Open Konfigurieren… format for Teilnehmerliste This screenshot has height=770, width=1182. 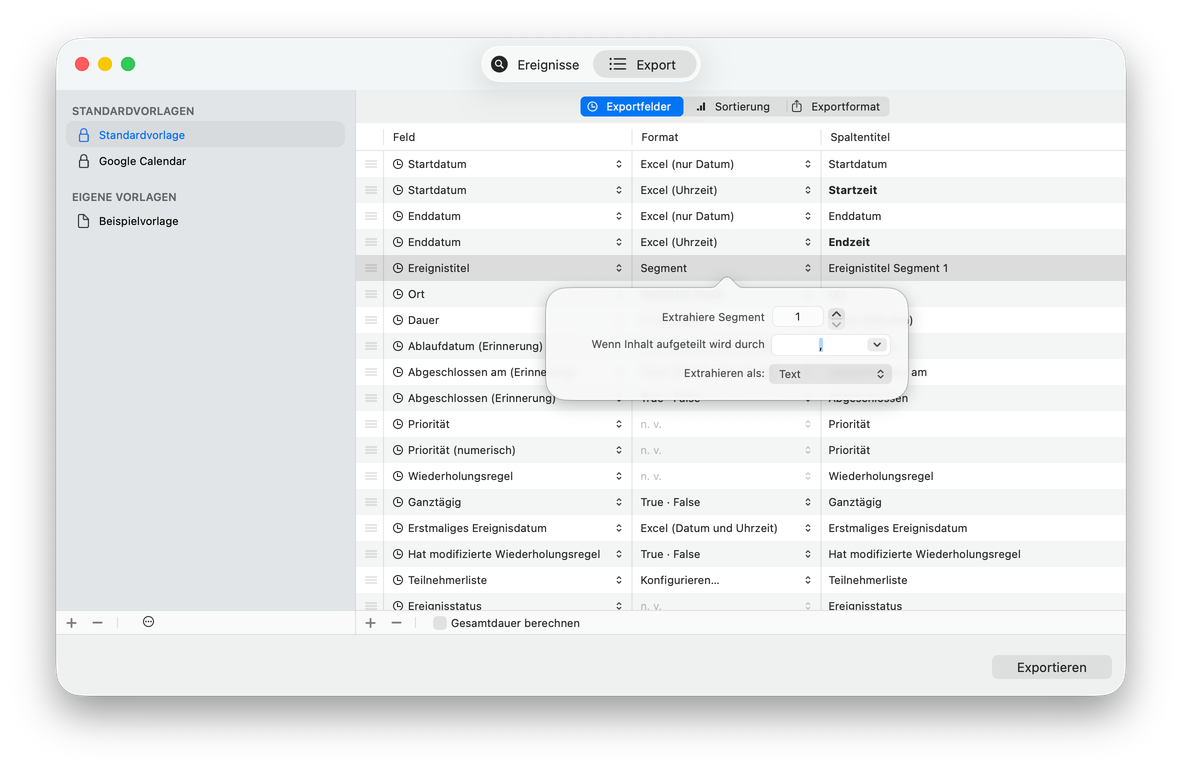click(x=807, y=581)
